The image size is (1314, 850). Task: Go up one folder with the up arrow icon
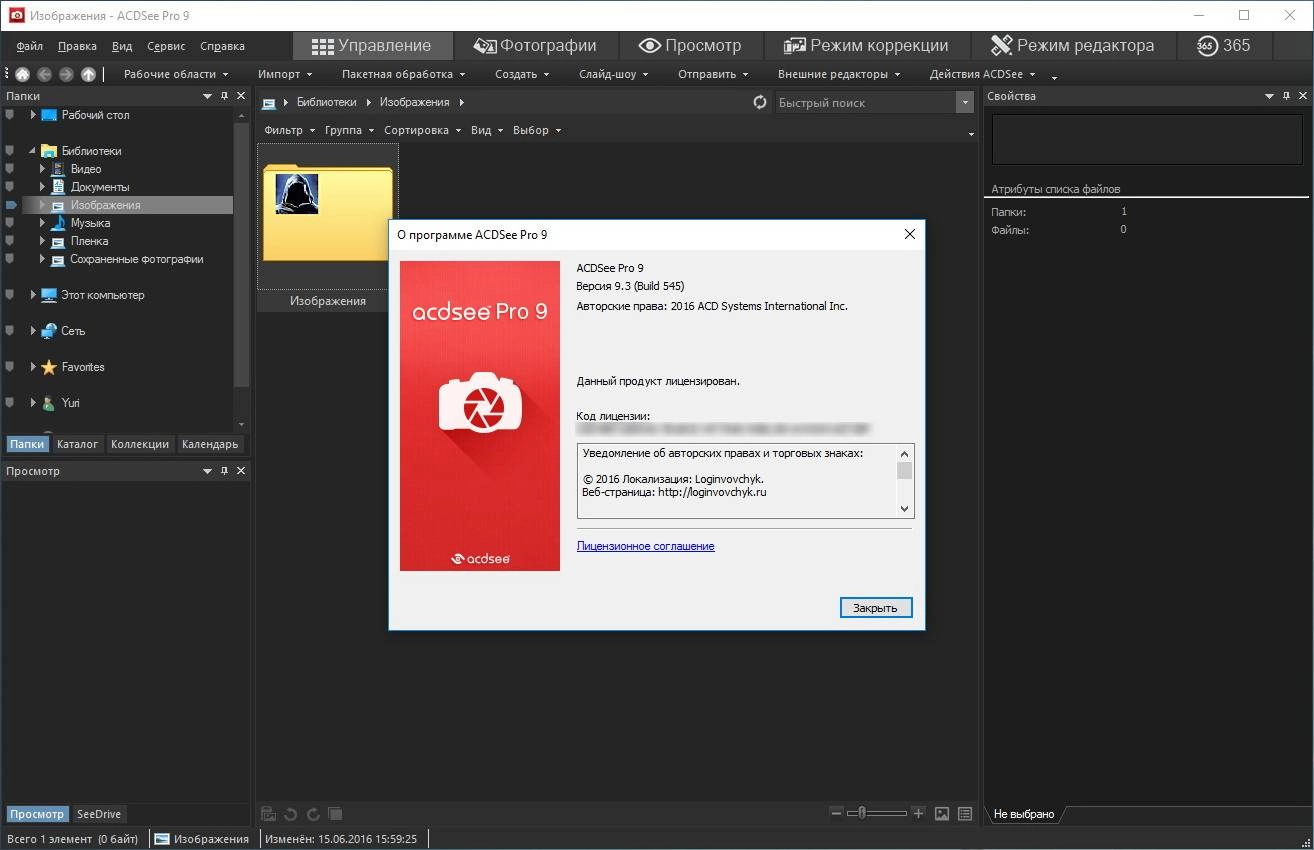pos(88,74)
